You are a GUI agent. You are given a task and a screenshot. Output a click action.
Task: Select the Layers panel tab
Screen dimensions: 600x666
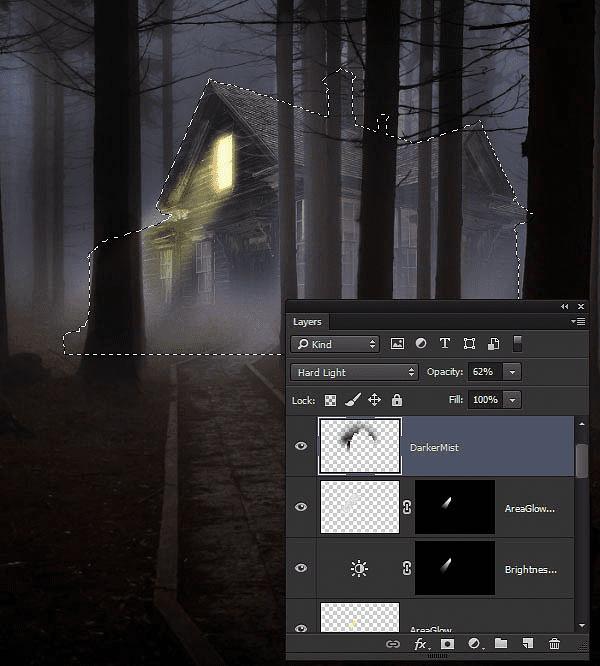point(307,322)
